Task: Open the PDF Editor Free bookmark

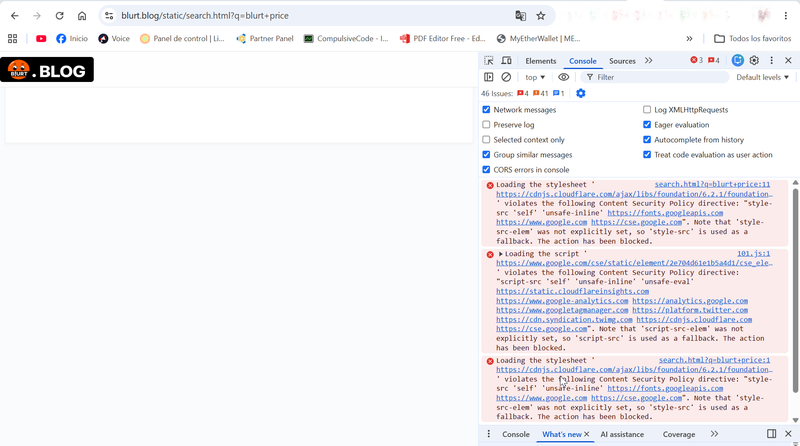Action: click(x=443, y=38)
